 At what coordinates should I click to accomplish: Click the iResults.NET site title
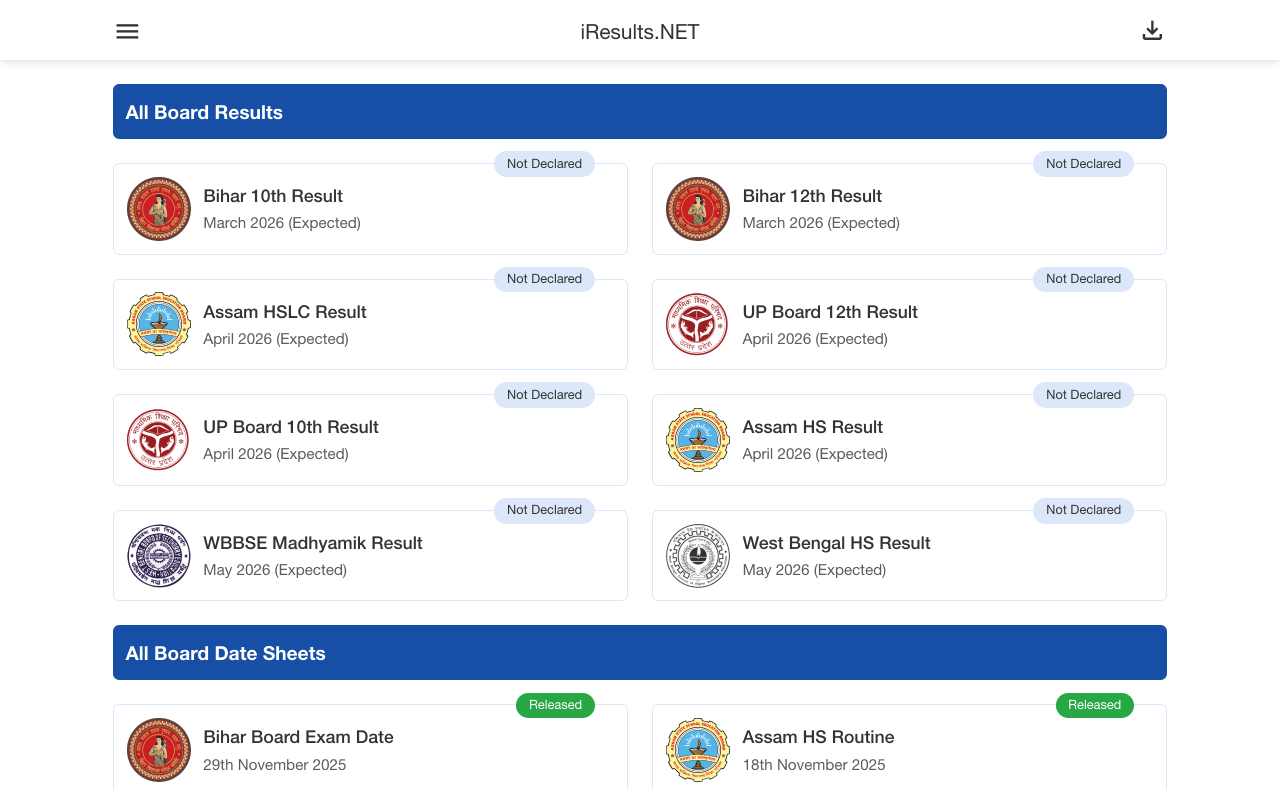pyautogui.click(x=639, y=31)
